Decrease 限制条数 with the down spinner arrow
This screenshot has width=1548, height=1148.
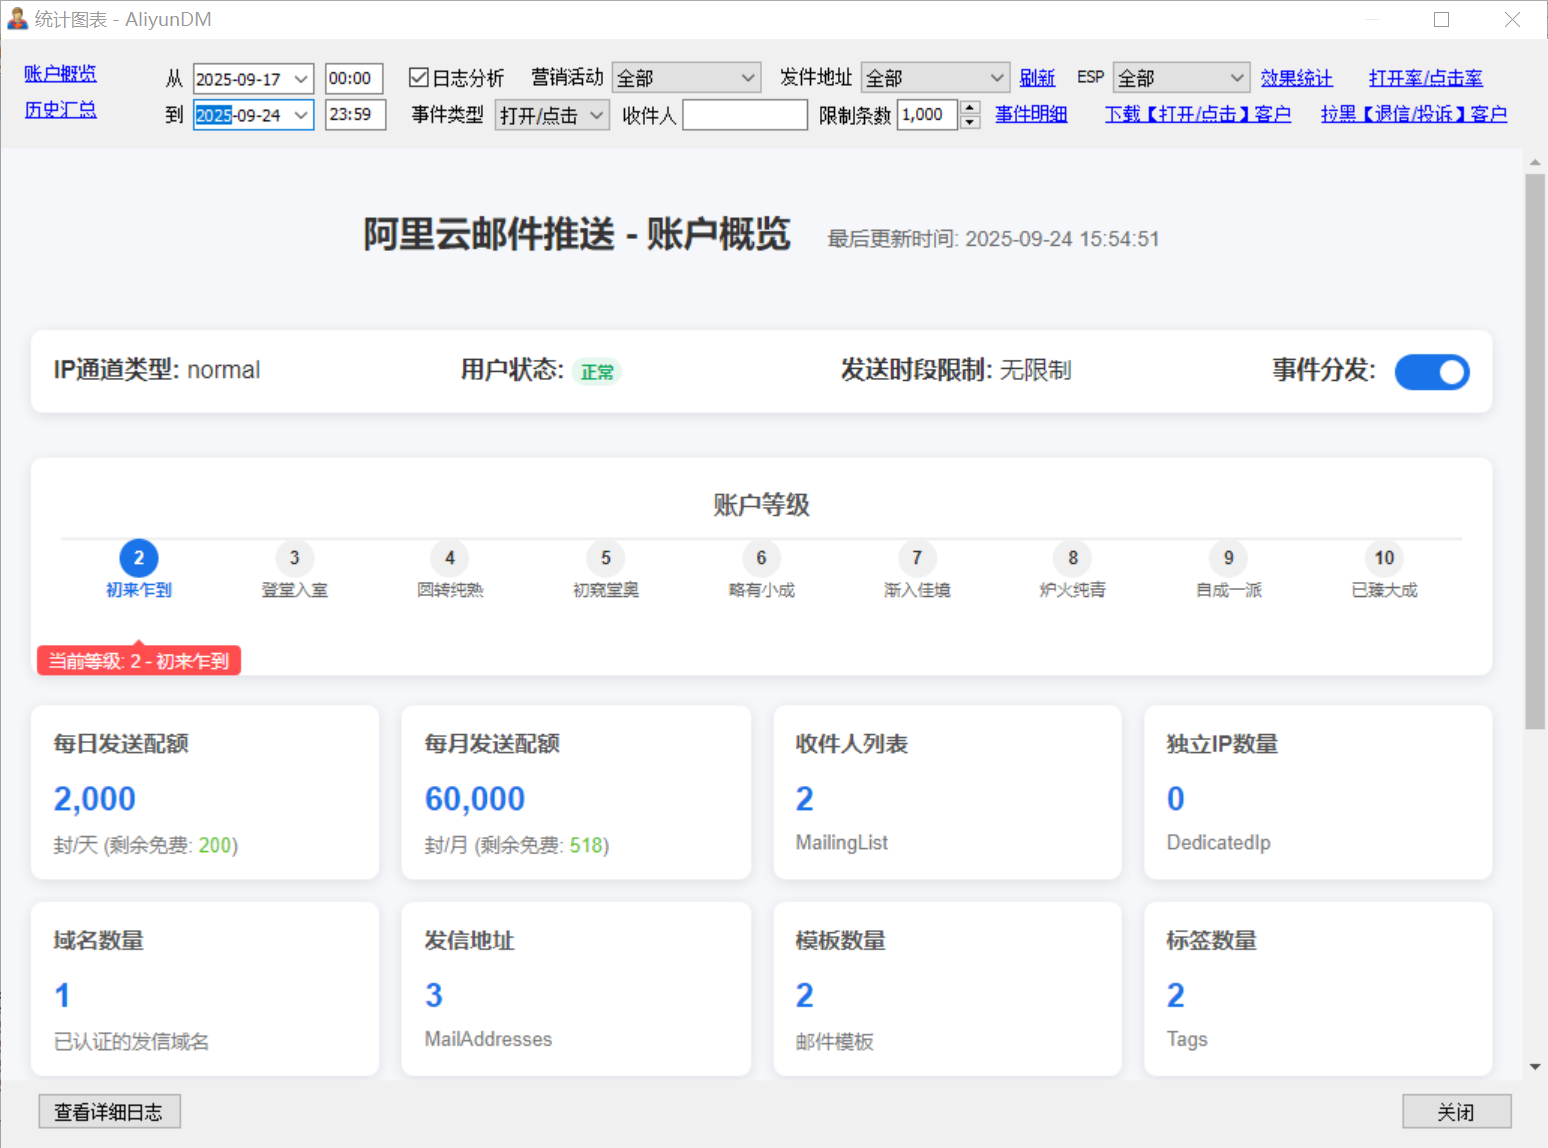(969, 122)
